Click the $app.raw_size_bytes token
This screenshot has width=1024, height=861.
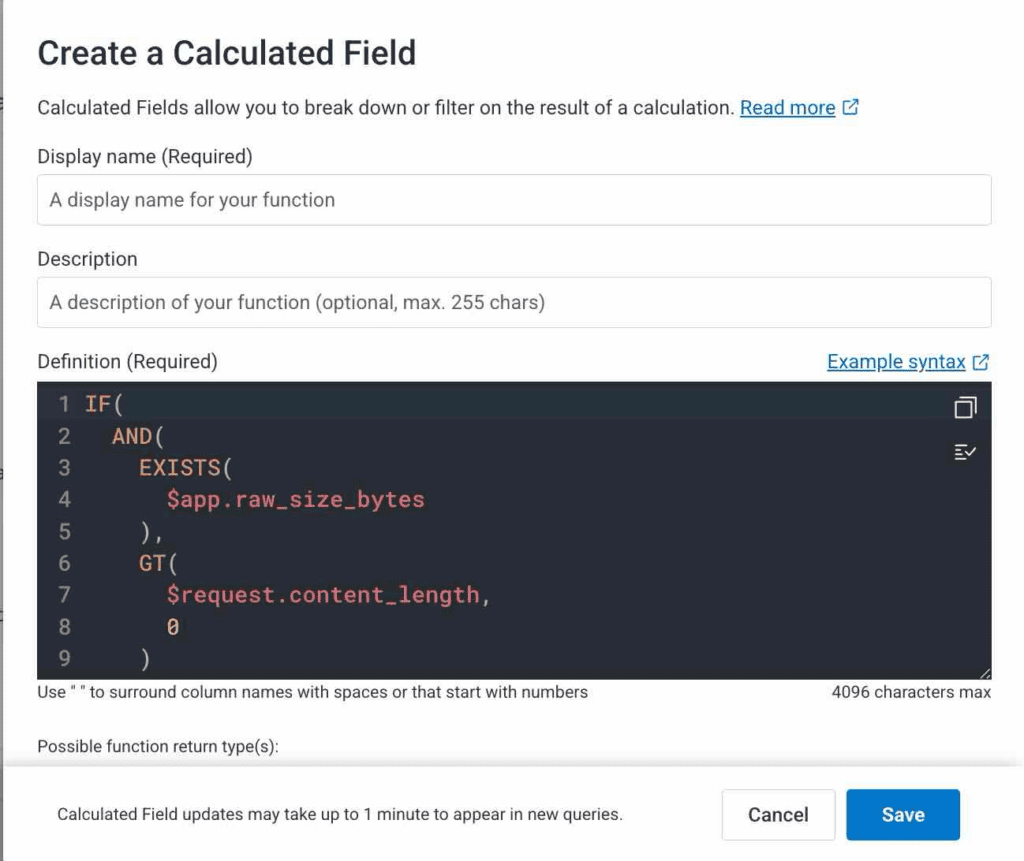point(295,499)
